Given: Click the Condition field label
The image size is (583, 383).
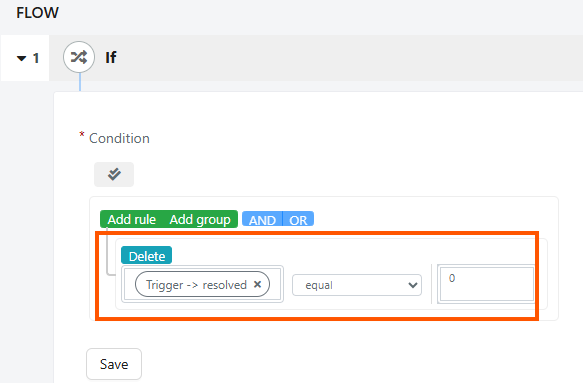Looking at the screenshot, I should pos(119,138).
